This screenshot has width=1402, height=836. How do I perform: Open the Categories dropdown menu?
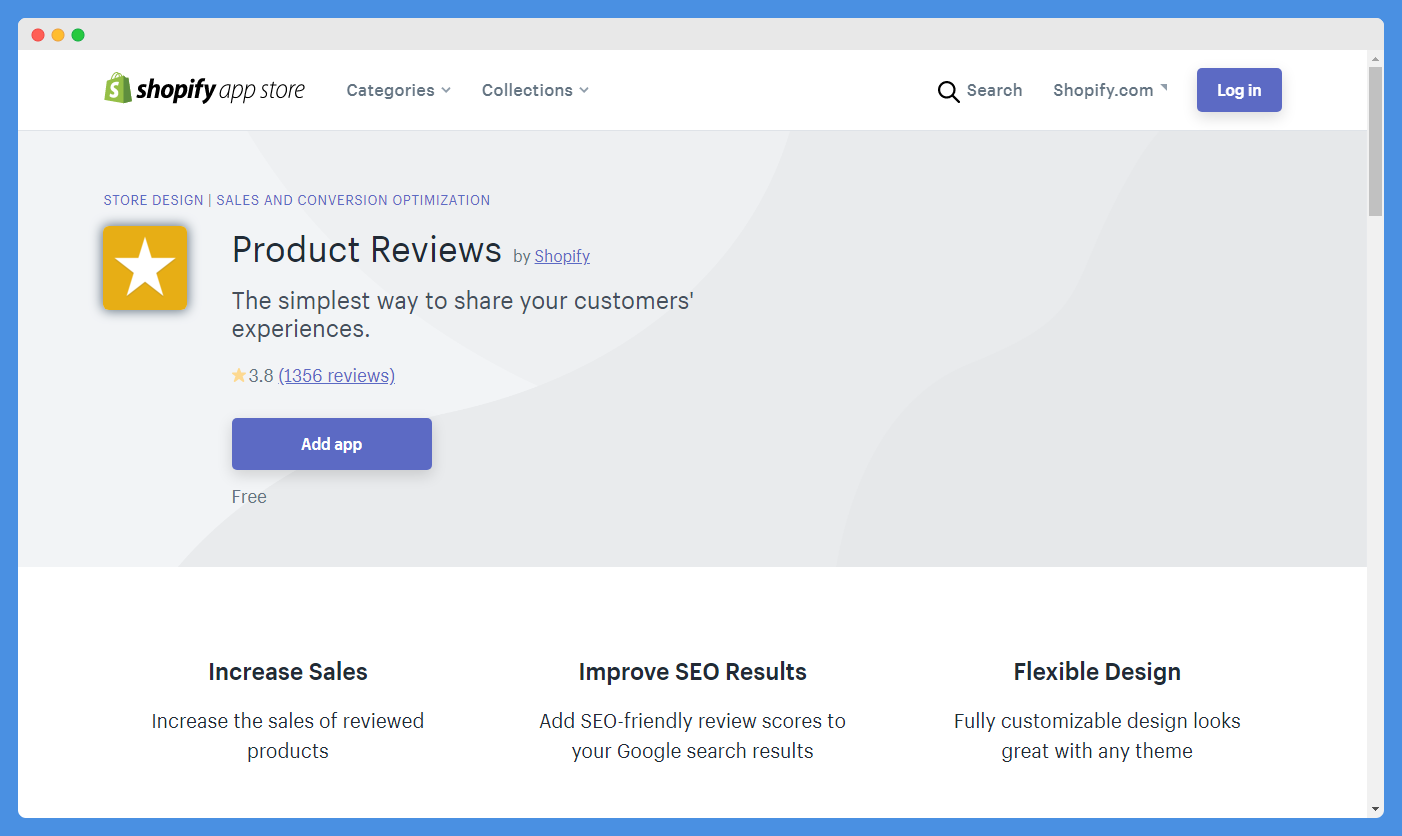click(399, 90)
